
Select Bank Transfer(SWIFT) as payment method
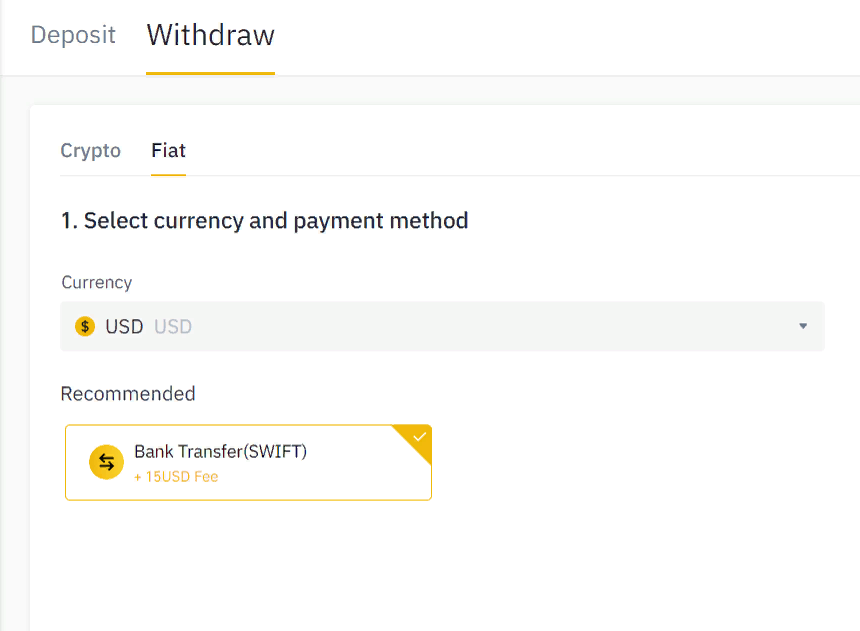(248, 462)
